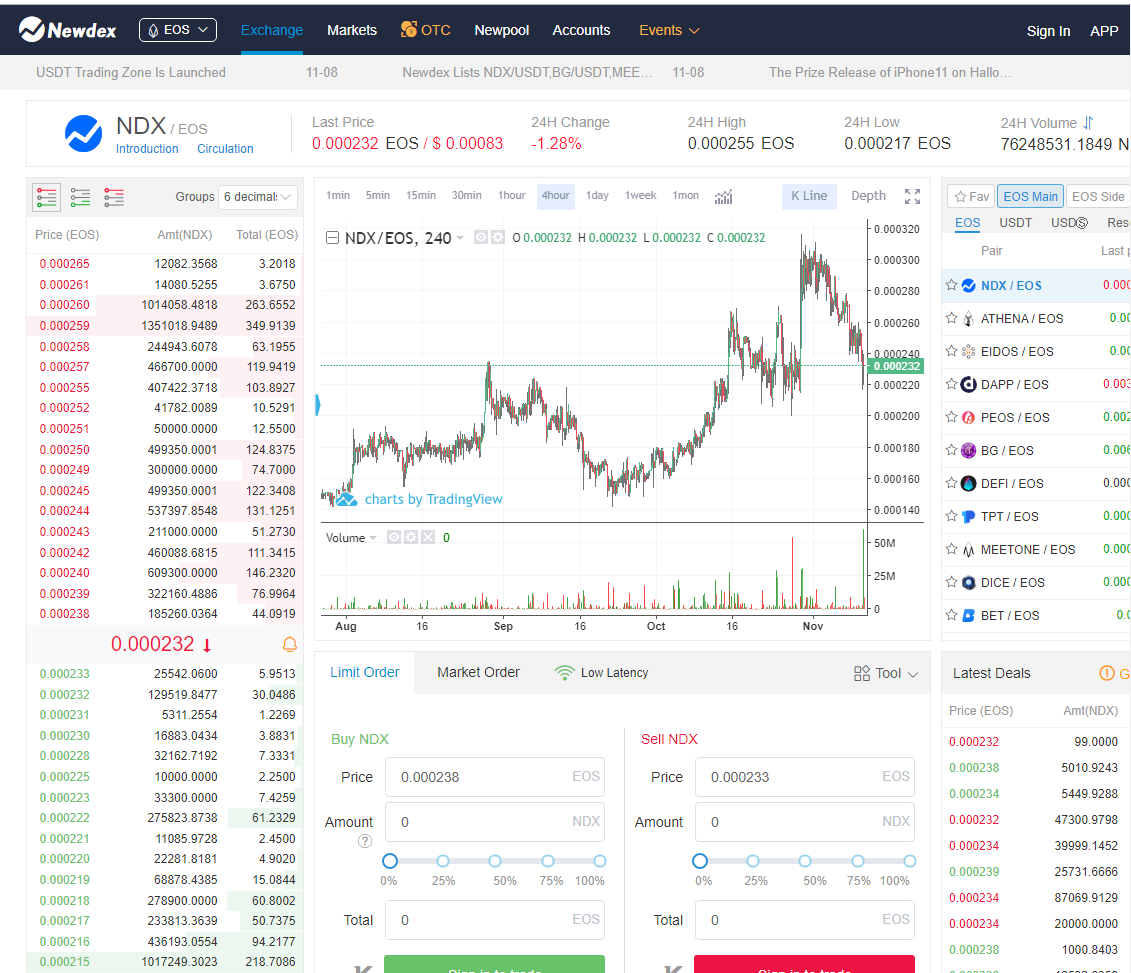The width and height of the screenshot is (1131, 973).
Task: Set Buy NDX amount slider to 50%
Action: pos(495,861)
